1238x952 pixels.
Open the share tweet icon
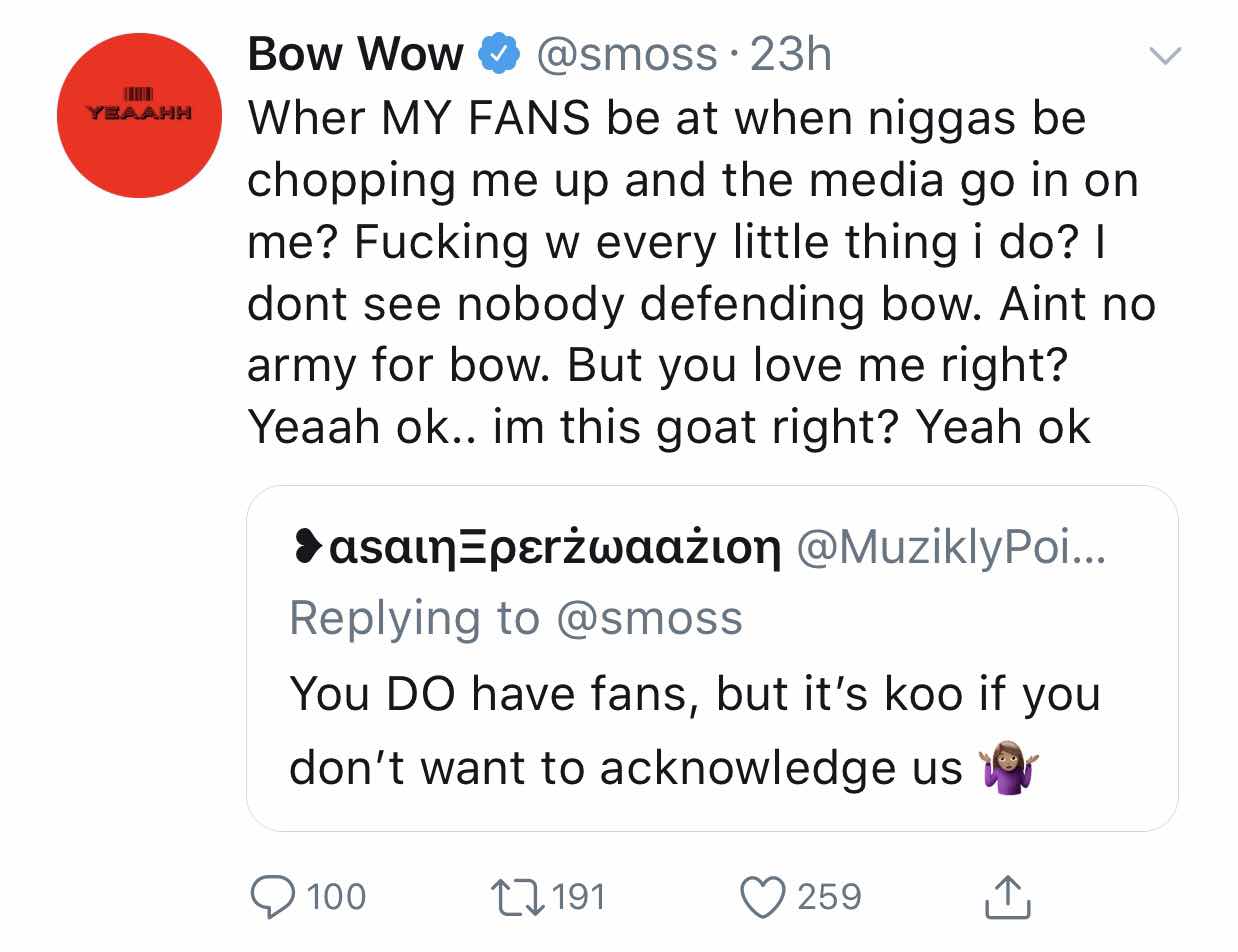[x=1006, y=897]
